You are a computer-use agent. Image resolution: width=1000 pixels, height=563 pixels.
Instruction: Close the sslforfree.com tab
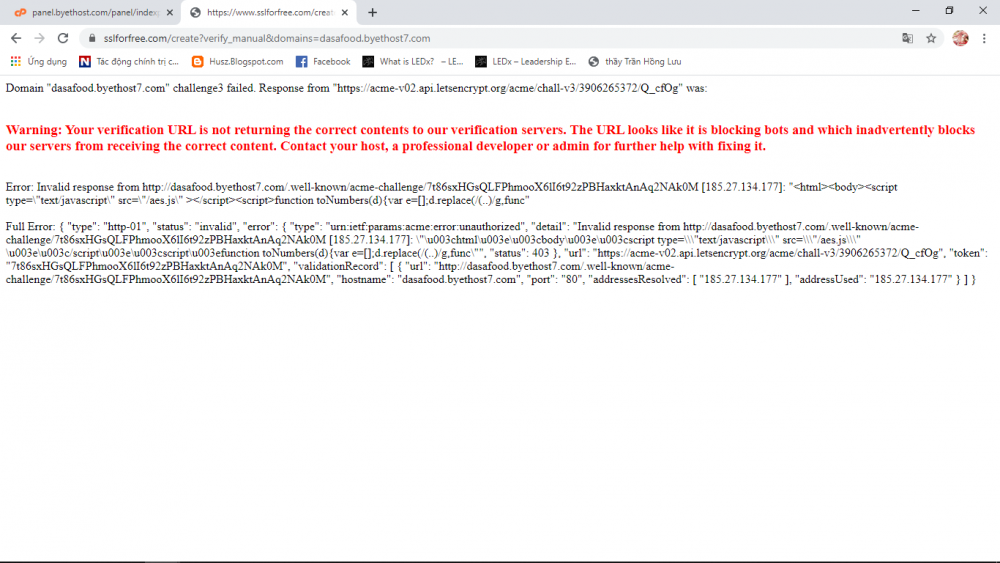[344, 12]
